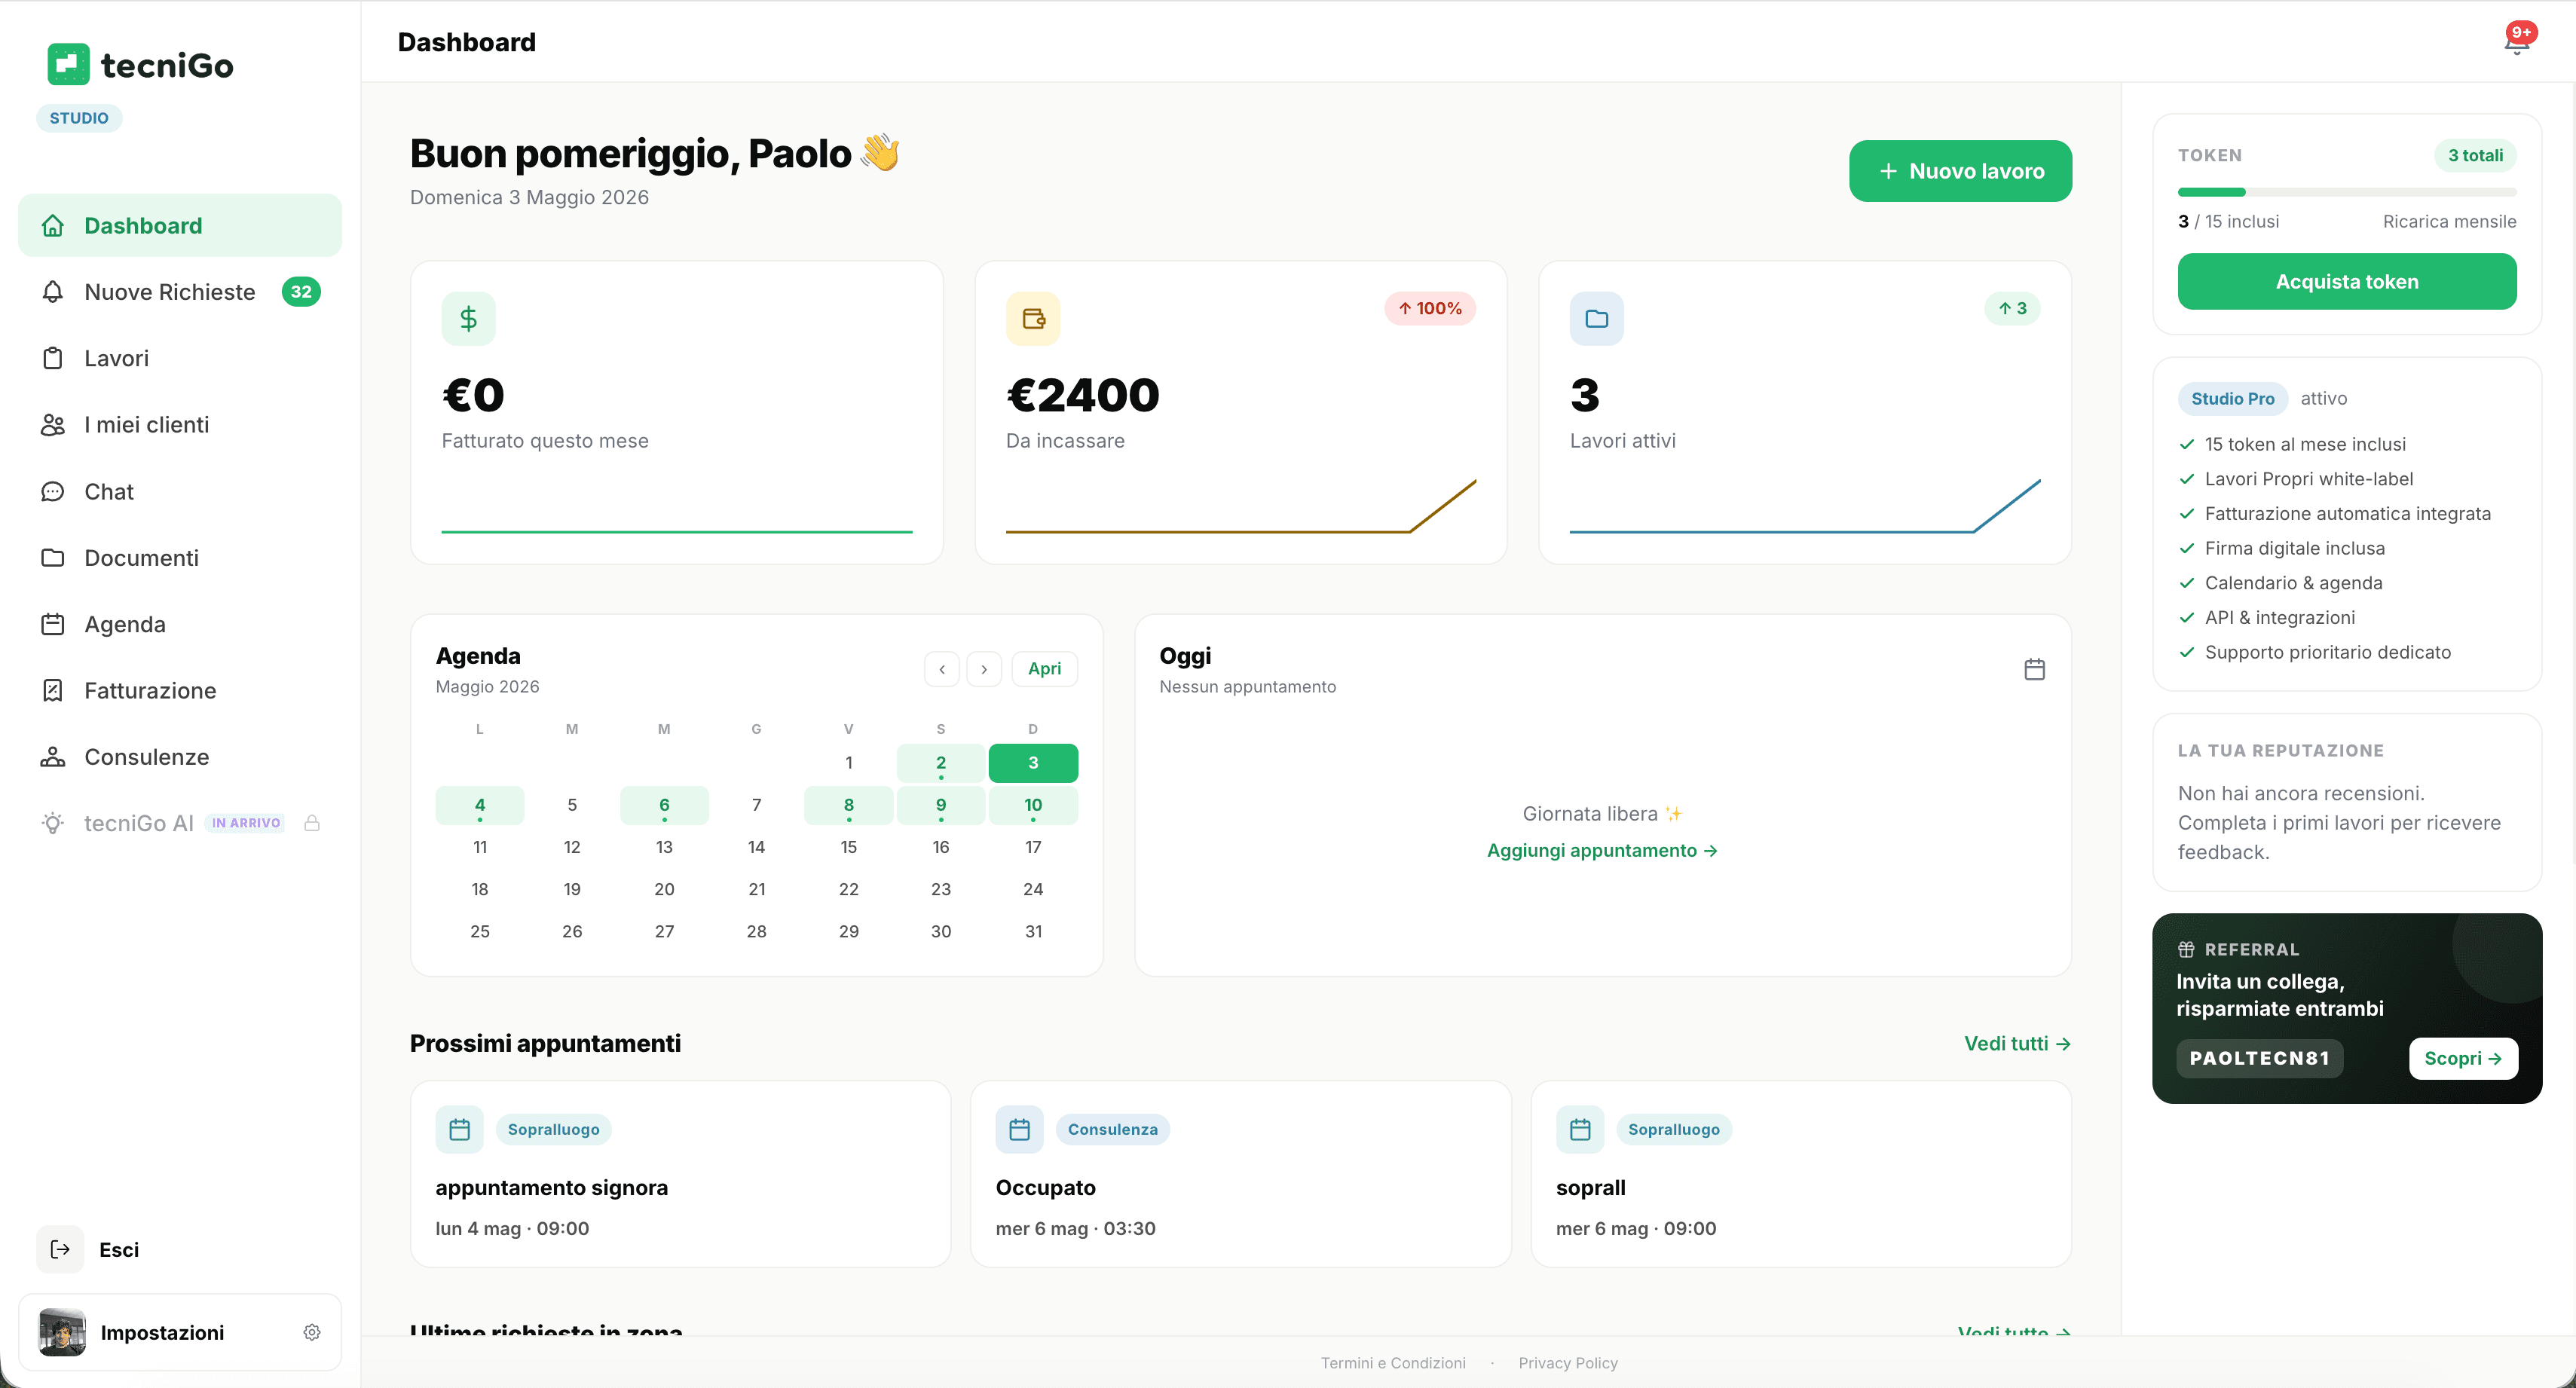Click the token usage progress bar
2576x1388 pixels.
[2347, 192]
